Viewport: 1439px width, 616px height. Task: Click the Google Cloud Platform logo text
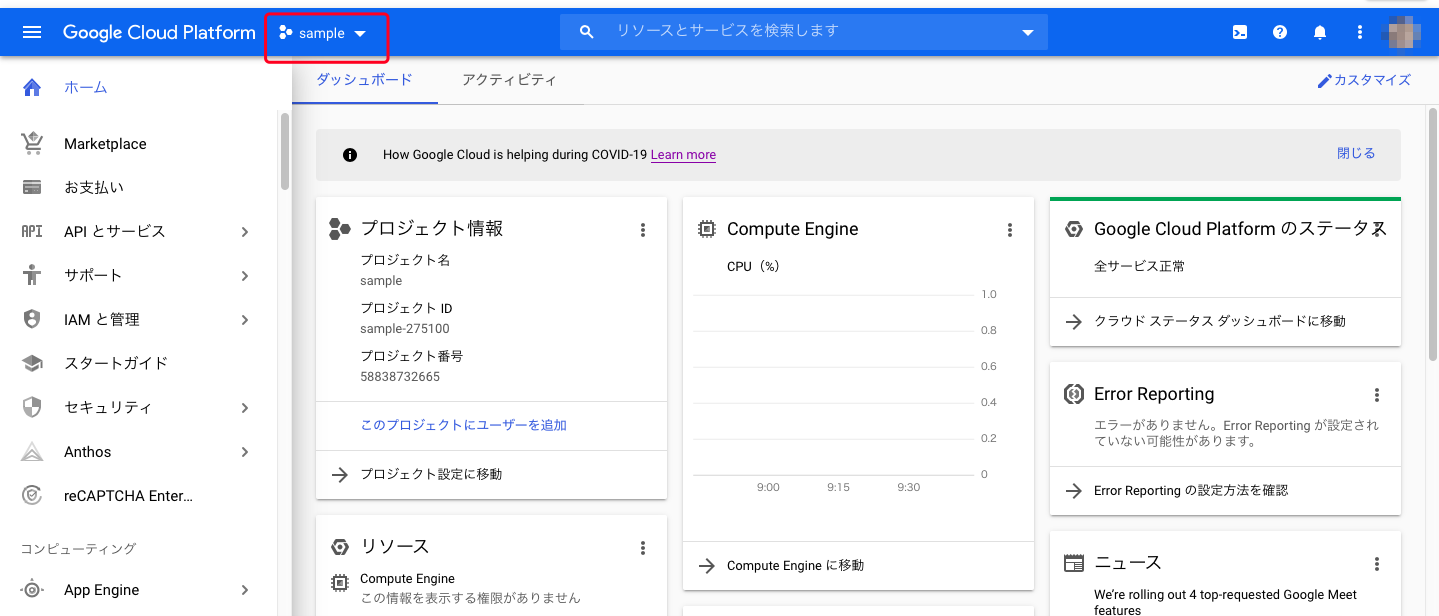(159, 33)
